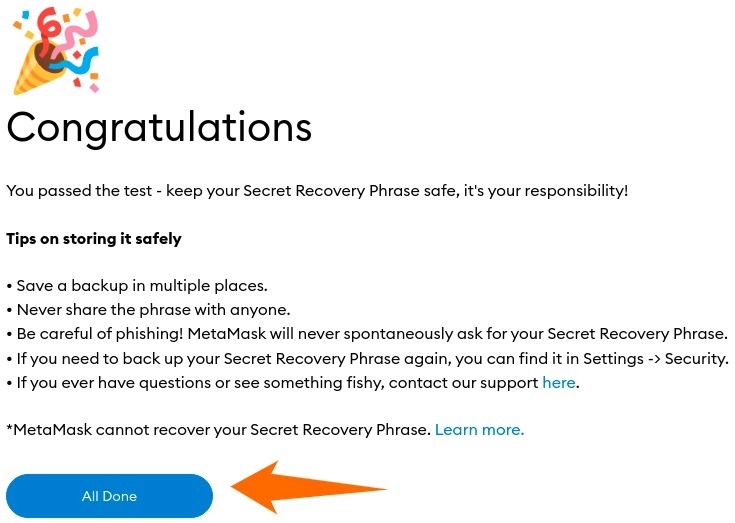Follow the "Learn more." link

(x=479, y=430)
